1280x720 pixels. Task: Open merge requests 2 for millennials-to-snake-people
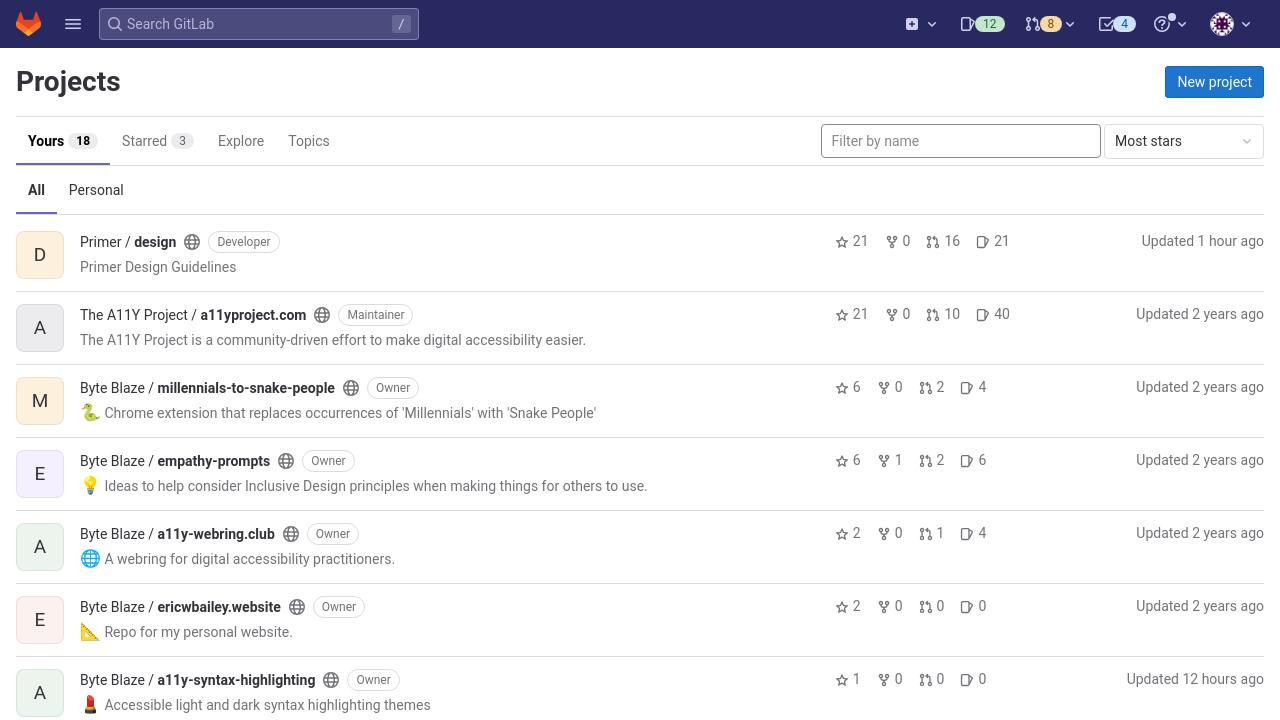tap(931, 388)
